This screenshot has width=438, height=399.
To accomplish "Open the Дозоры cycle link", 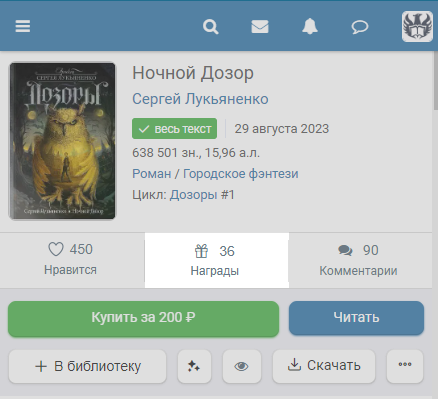I will (x=193, y=195).
